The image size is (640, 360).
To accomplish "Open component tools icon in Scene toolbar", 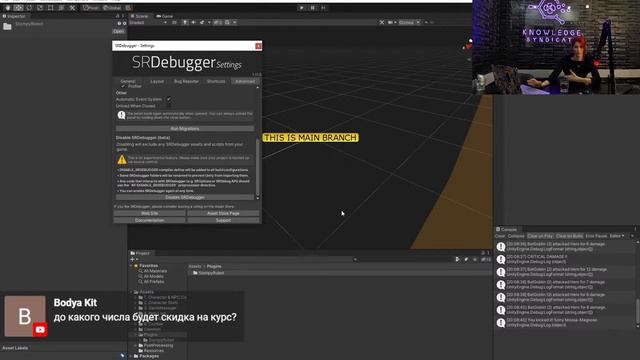I will [382, 22].
